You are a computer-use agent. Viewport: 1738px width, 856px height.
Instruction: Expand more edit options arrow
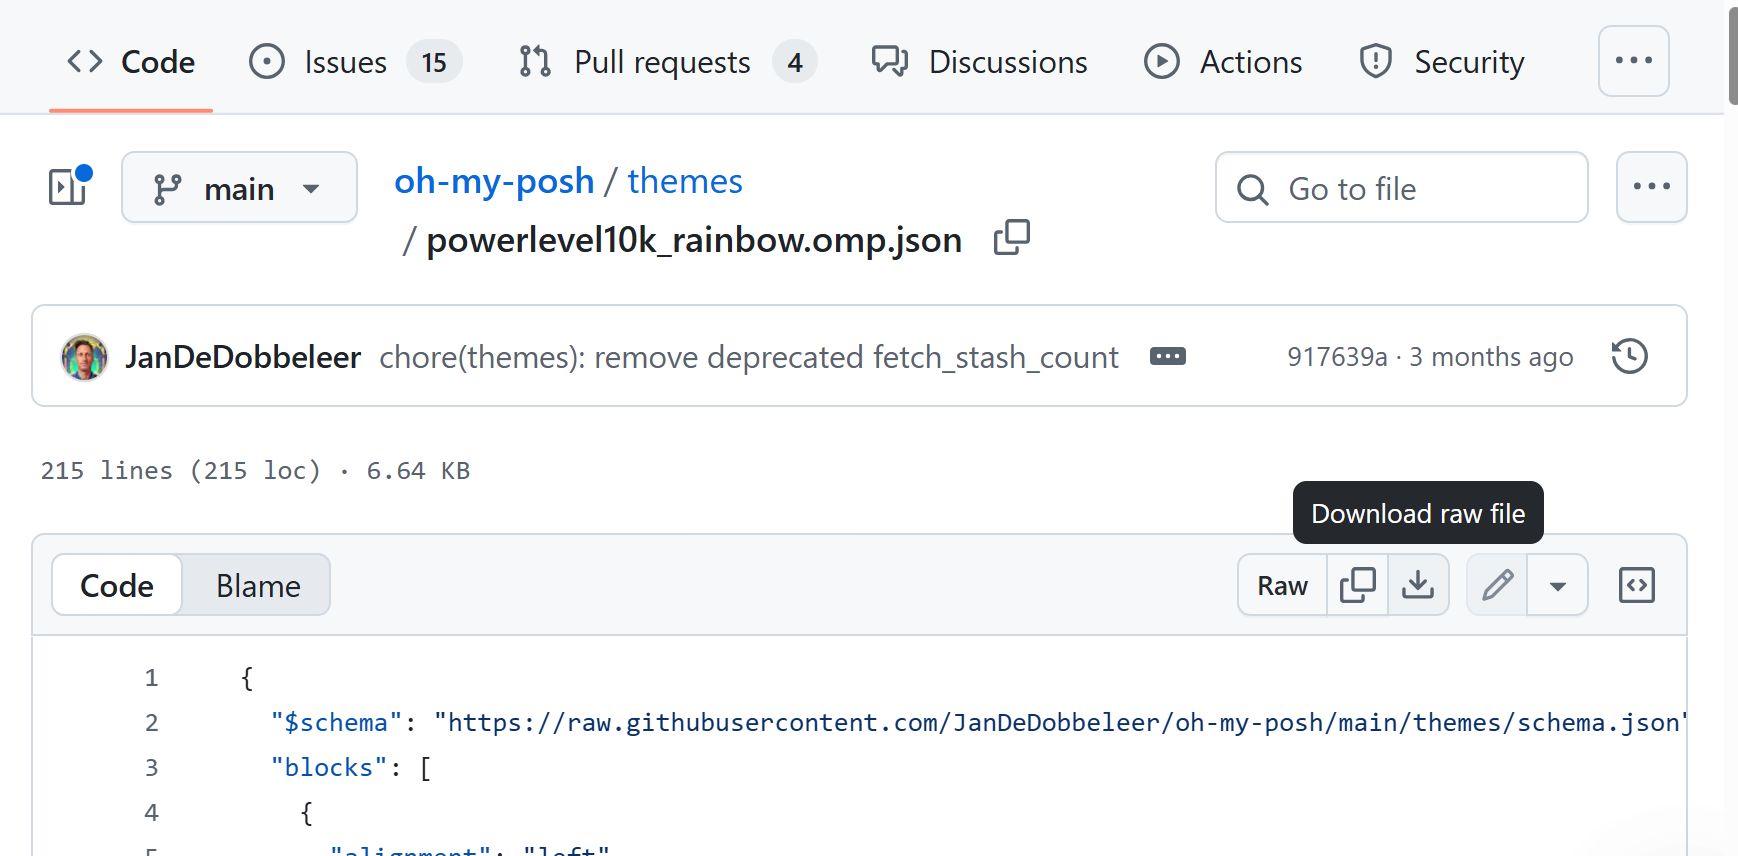(x=1557, y=585)
